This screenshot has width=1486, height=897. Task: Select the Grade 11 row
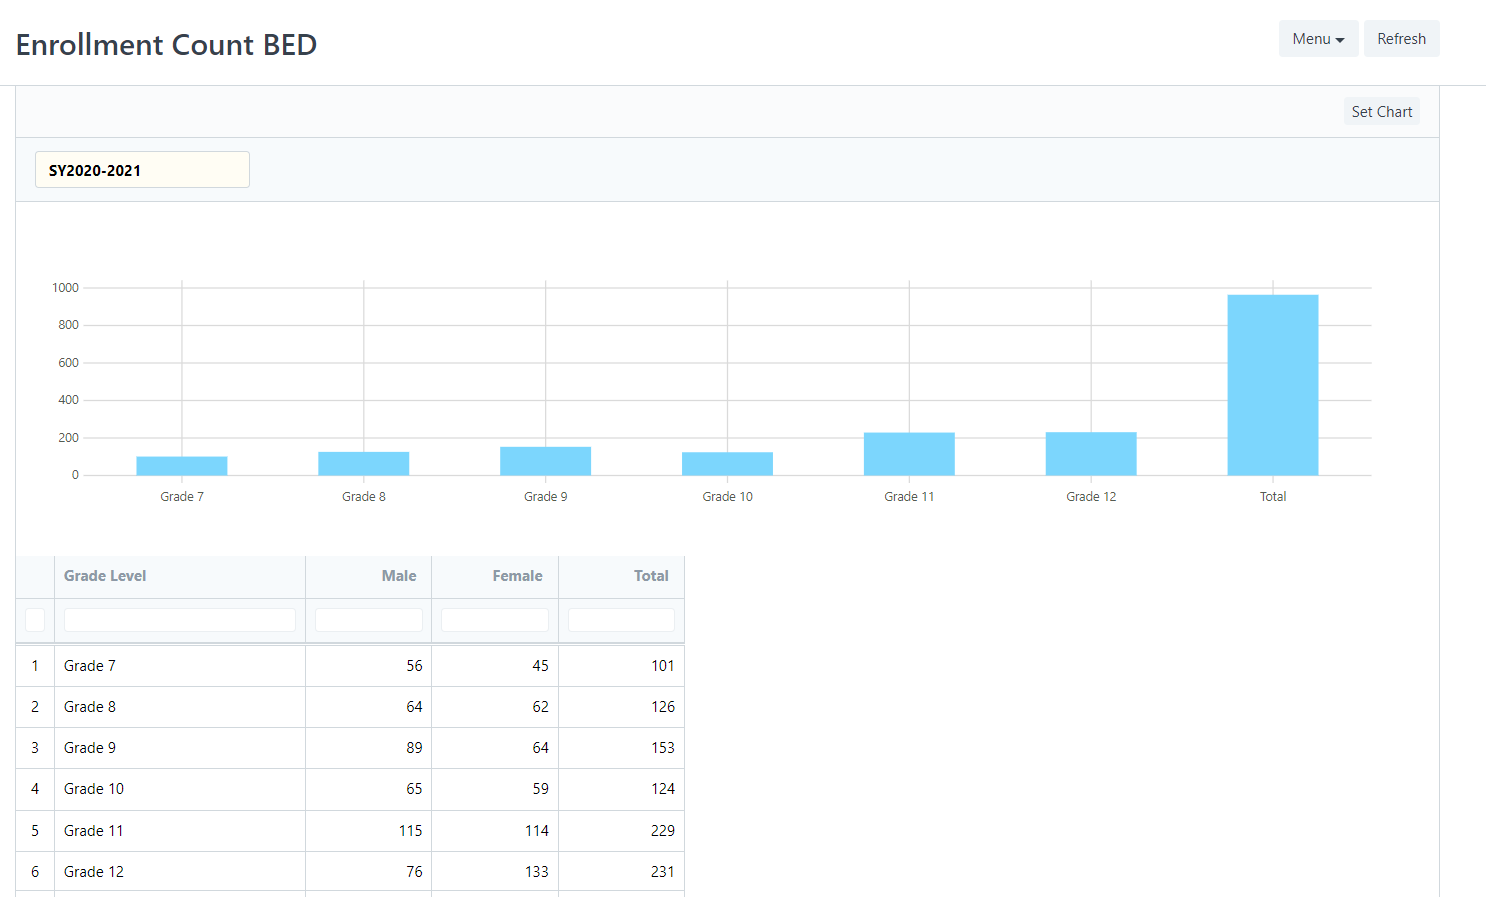tap(180, 830)
